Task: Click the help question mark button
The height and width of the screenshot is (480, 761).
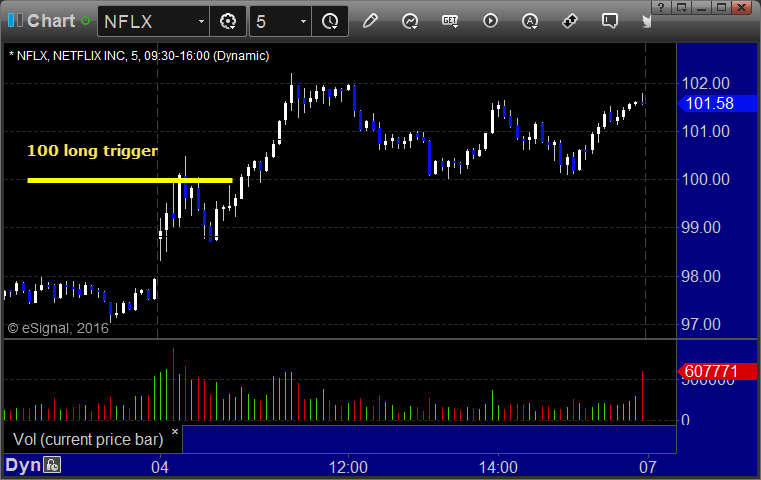Action: [x=661, y=7]
